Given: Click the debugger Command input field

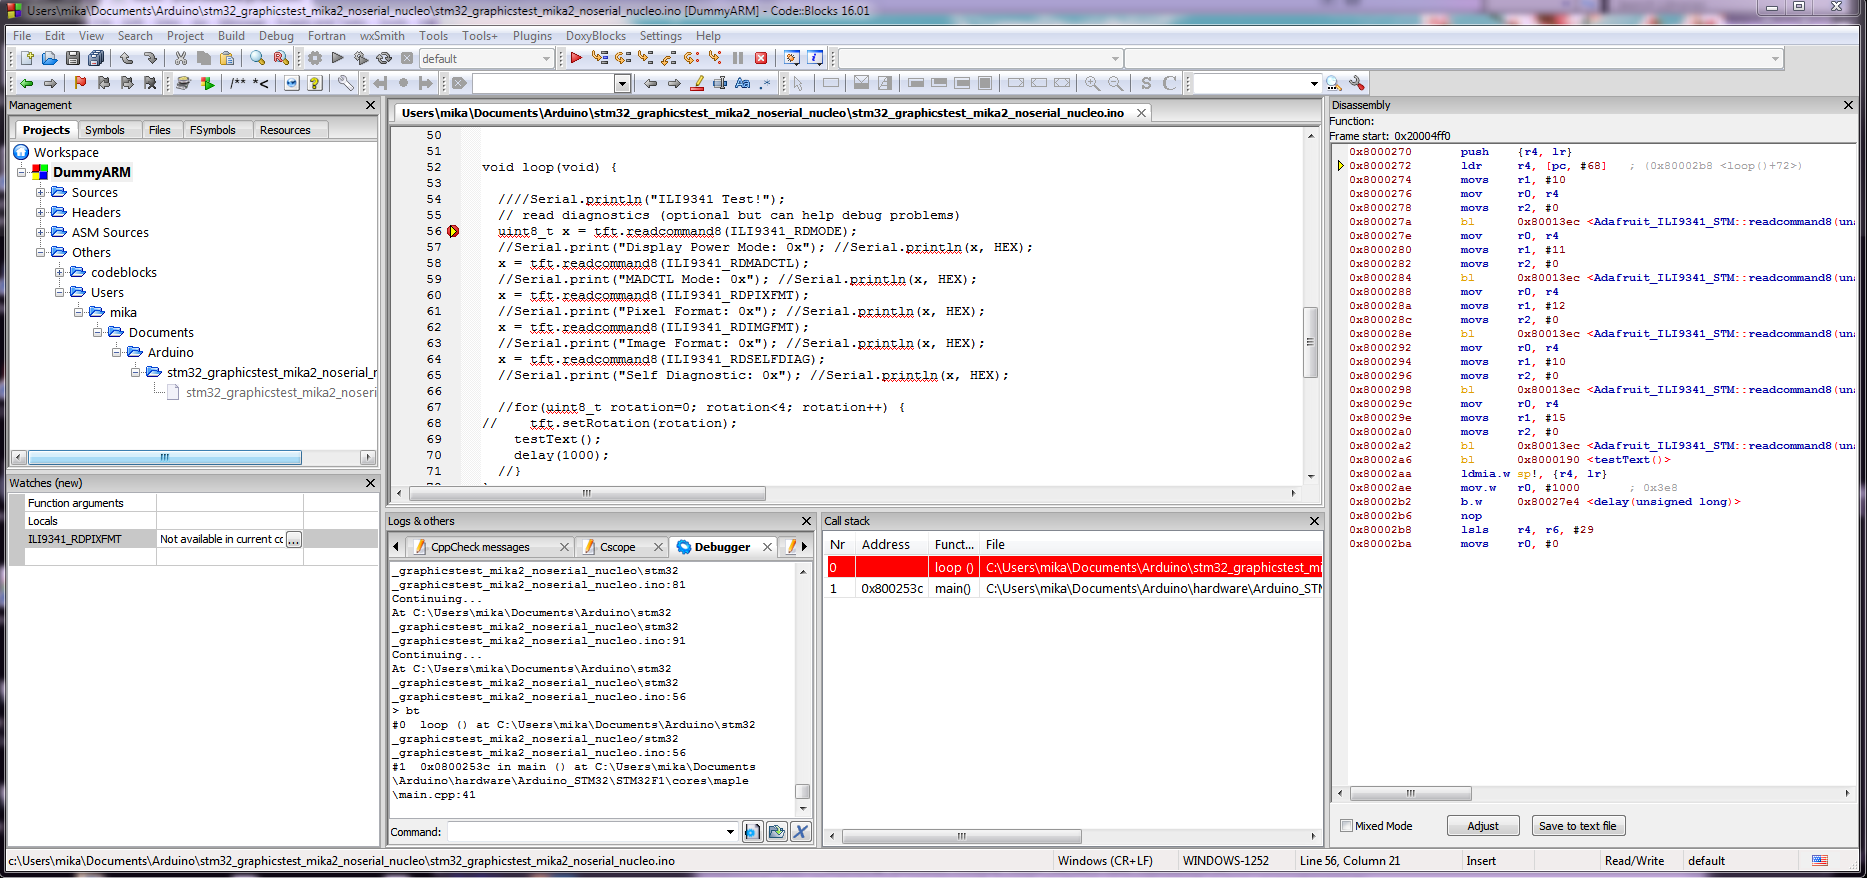Looking at the screenshot, I should 586,832.
